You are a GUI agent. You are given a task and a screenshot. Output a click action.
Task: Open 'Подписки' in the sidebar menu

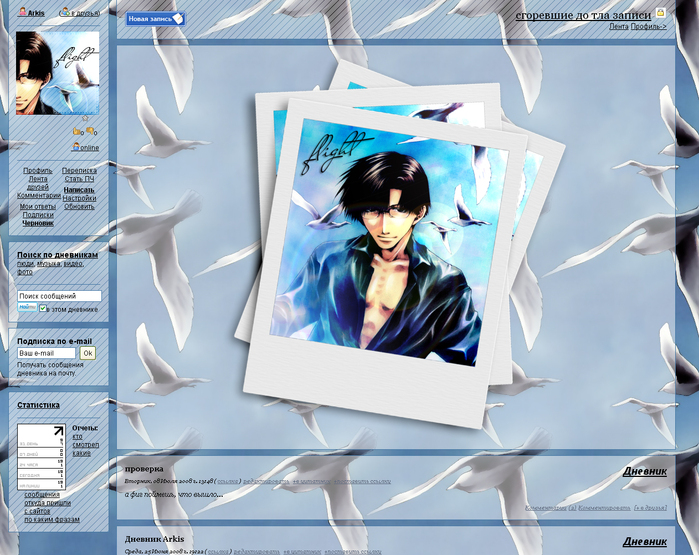pos(38,215)
